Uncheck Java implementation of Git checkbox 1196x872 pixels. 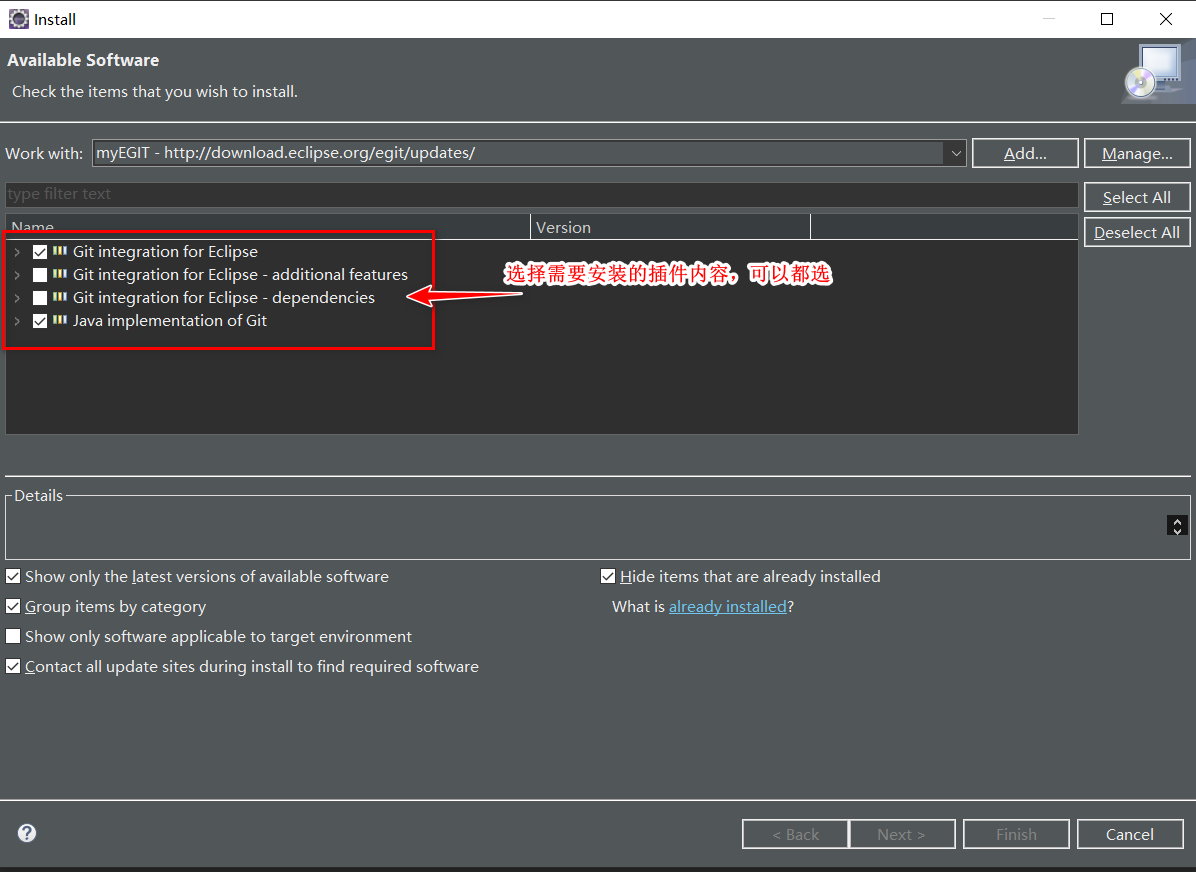coord(40,321)
